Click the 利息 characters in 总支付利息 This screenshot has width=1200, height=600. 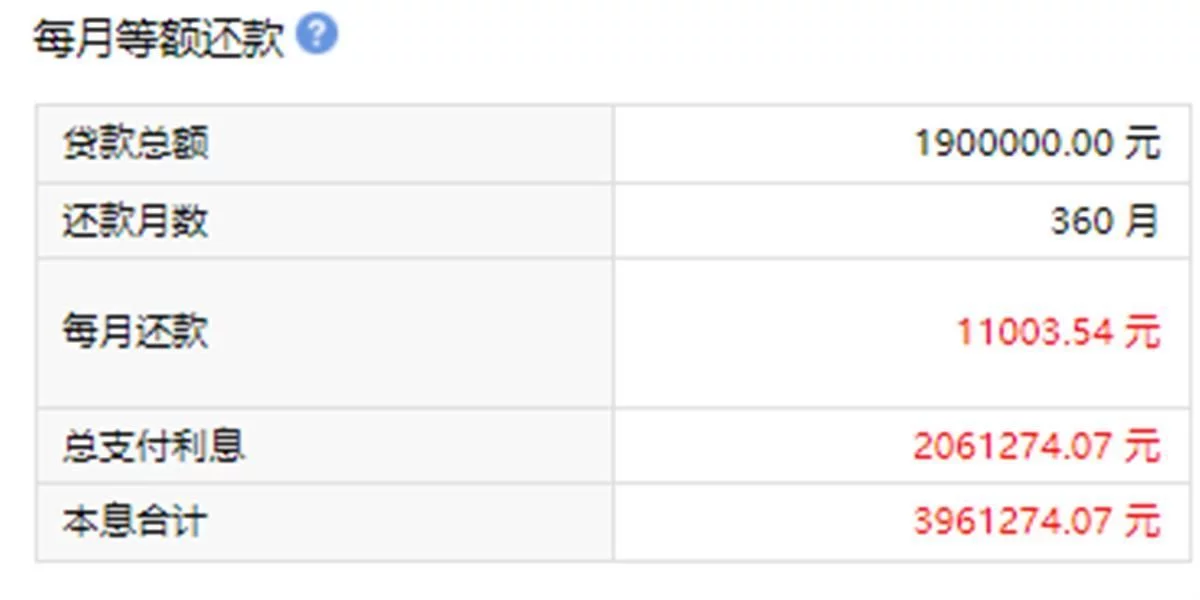(x=208, y=446)
